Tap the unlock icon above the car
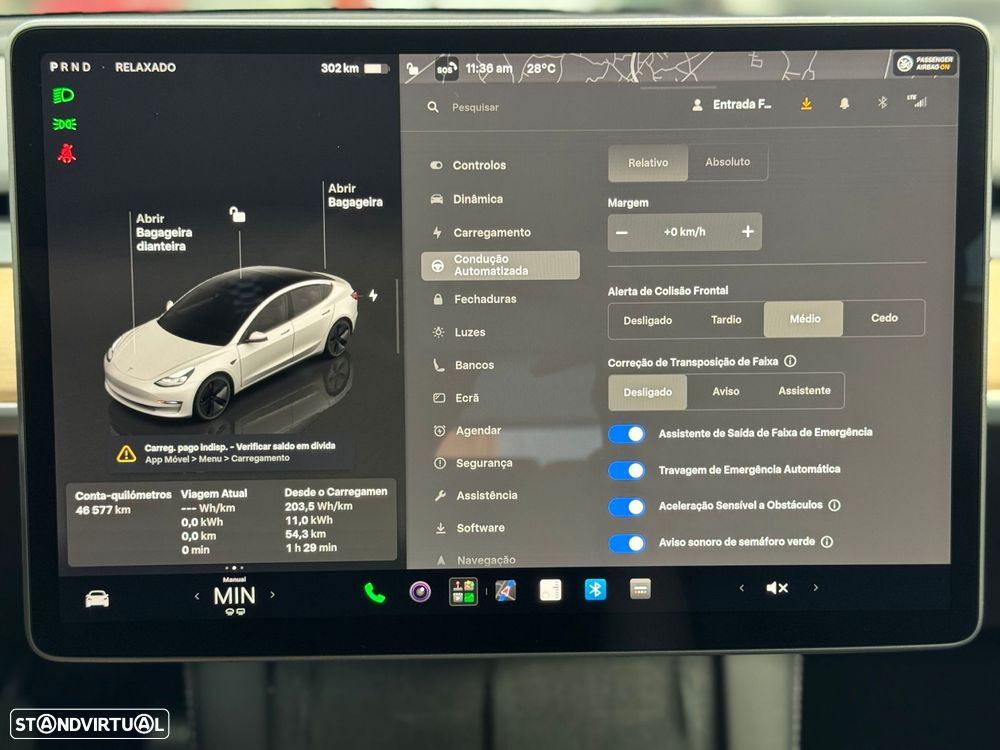 point(237,215)
